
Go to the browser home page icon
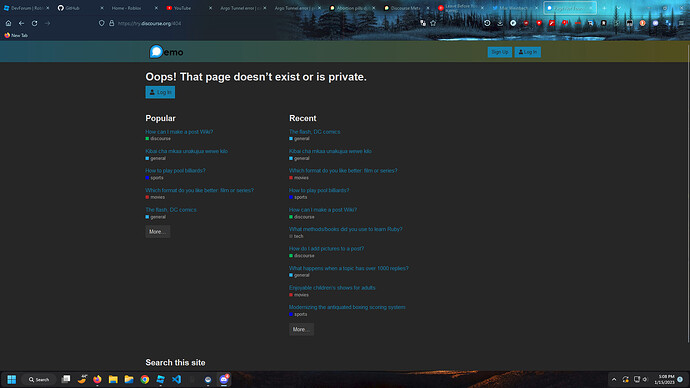[8, 23]
